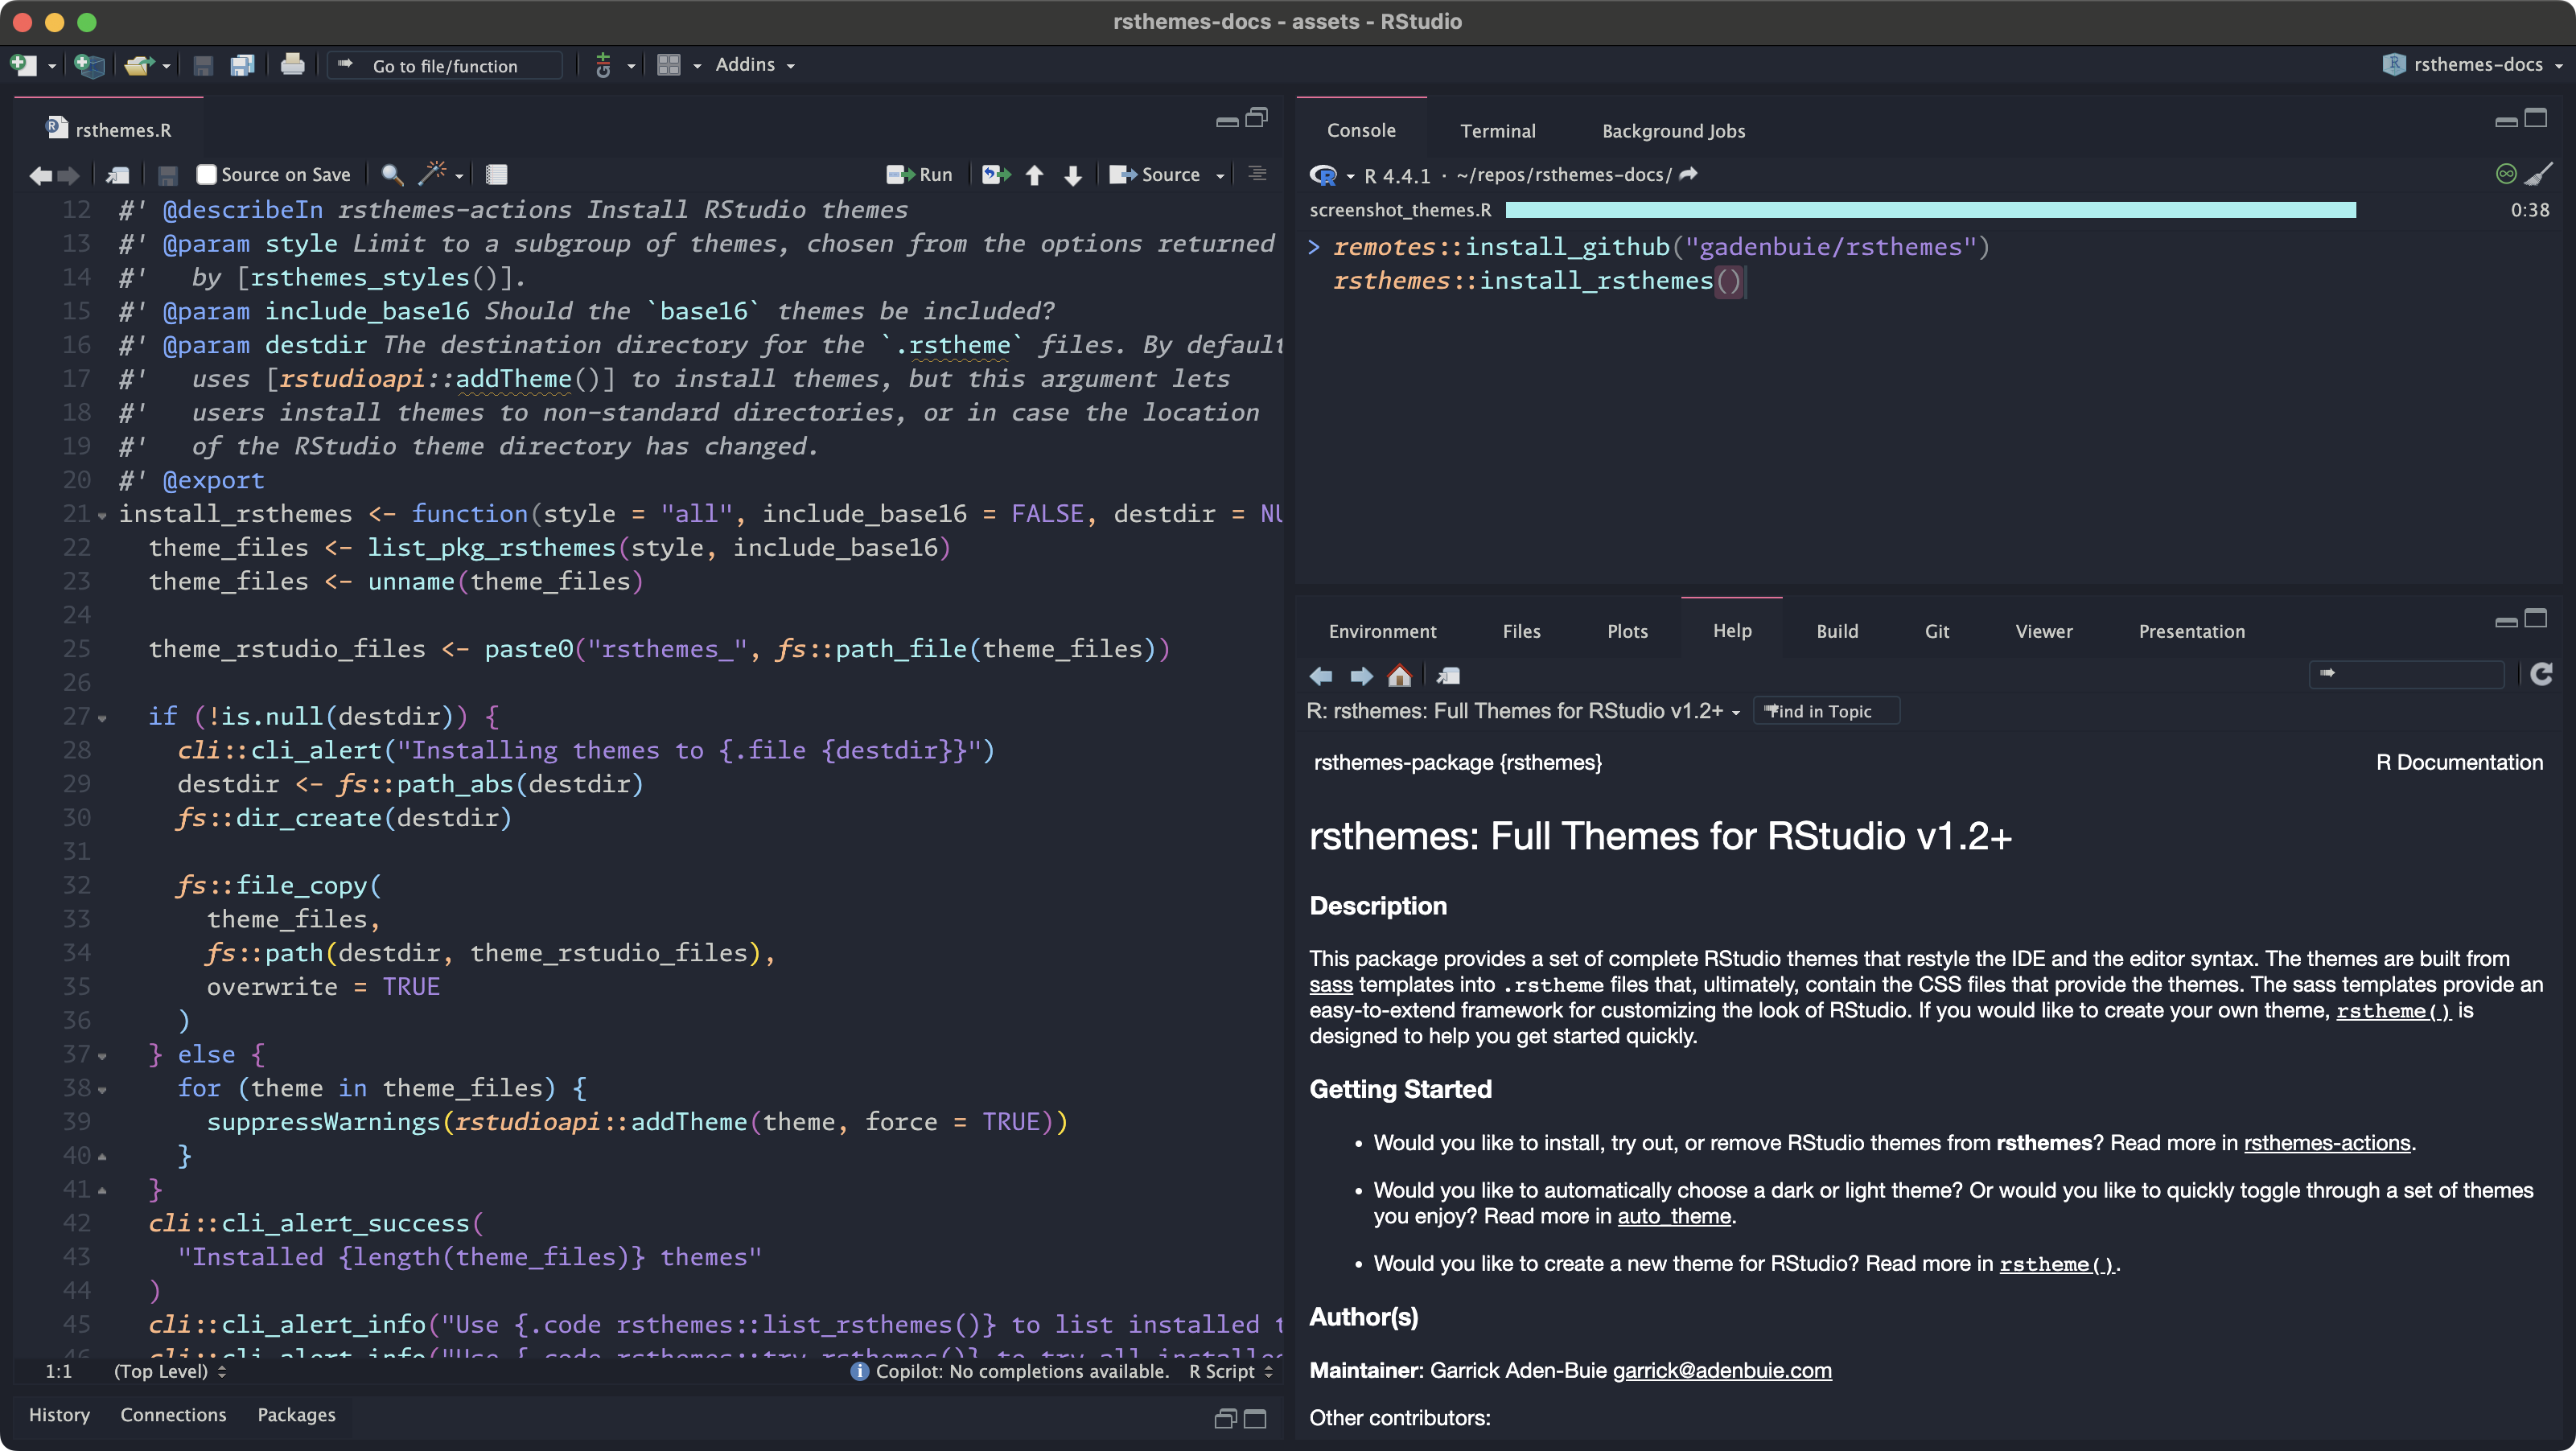Click the clear console broom icon
This screenshot has height=1451, width=2576.
tap(2538, 174)
